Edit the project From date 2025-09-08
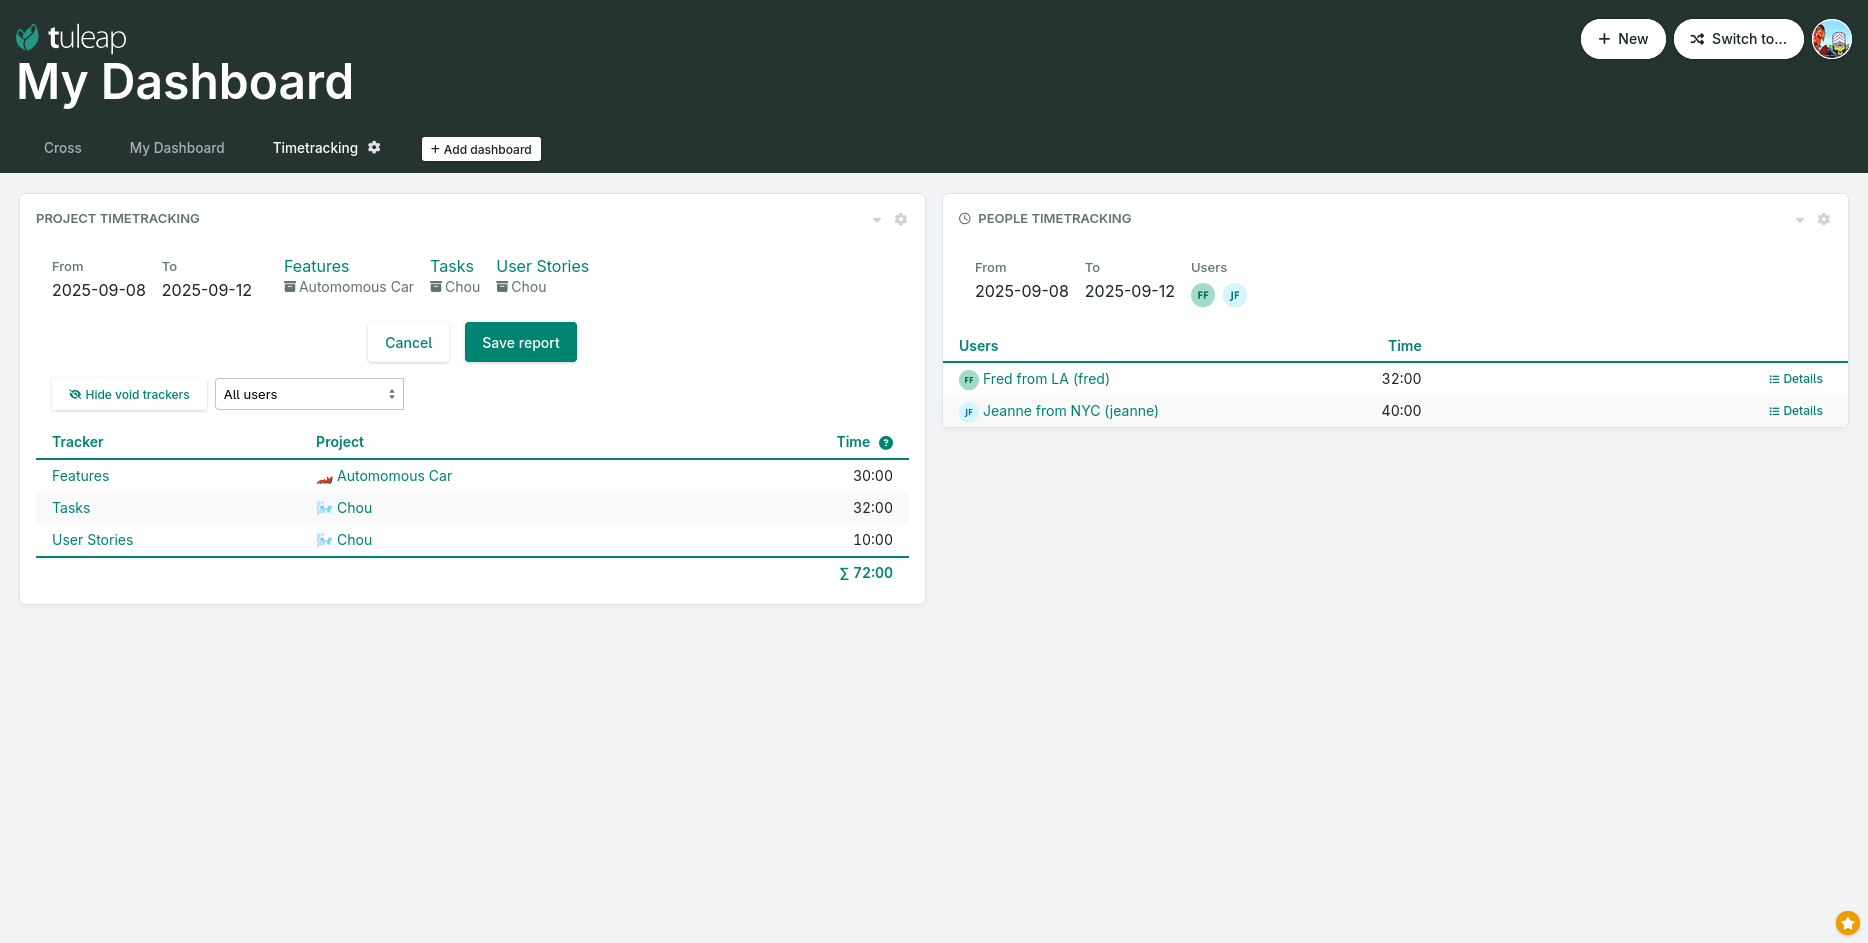The image size is (1868, 943). pos(99,290)
